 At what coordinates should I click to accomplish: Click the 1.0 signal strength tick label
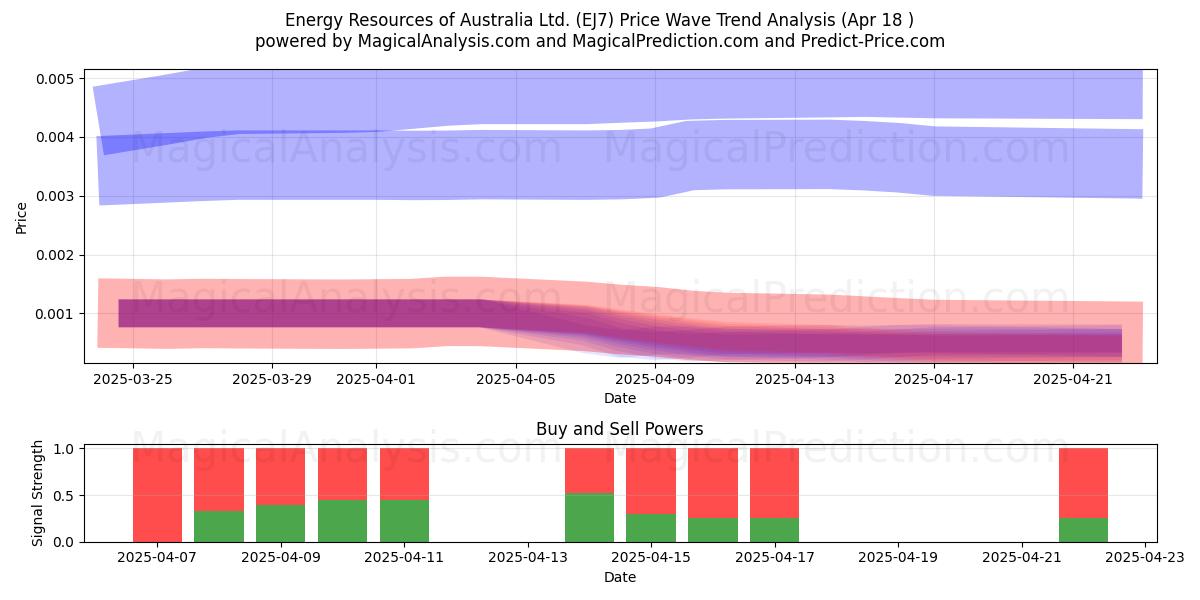(x=64, y=449)
